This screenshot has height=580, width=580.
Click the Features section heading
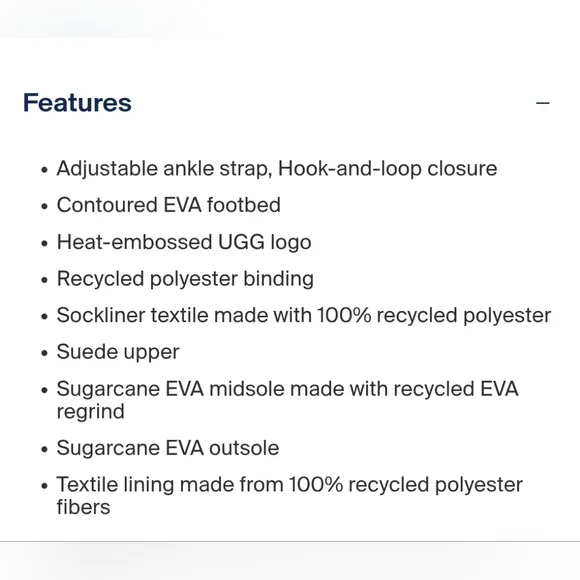tap(77, 103)
